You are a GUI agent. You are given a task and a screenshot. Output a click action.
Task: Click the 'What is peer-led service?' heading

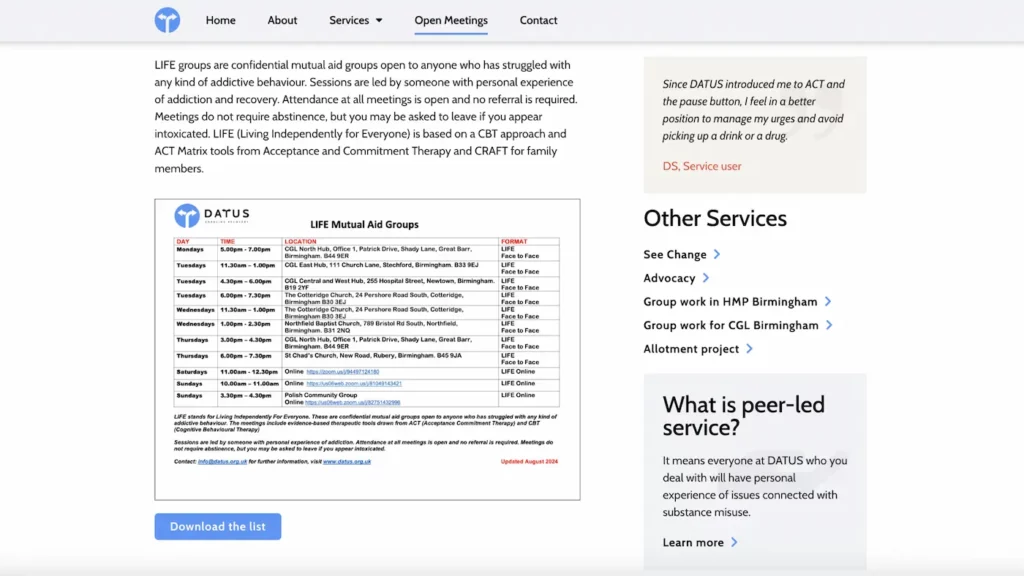pos(744,416)
